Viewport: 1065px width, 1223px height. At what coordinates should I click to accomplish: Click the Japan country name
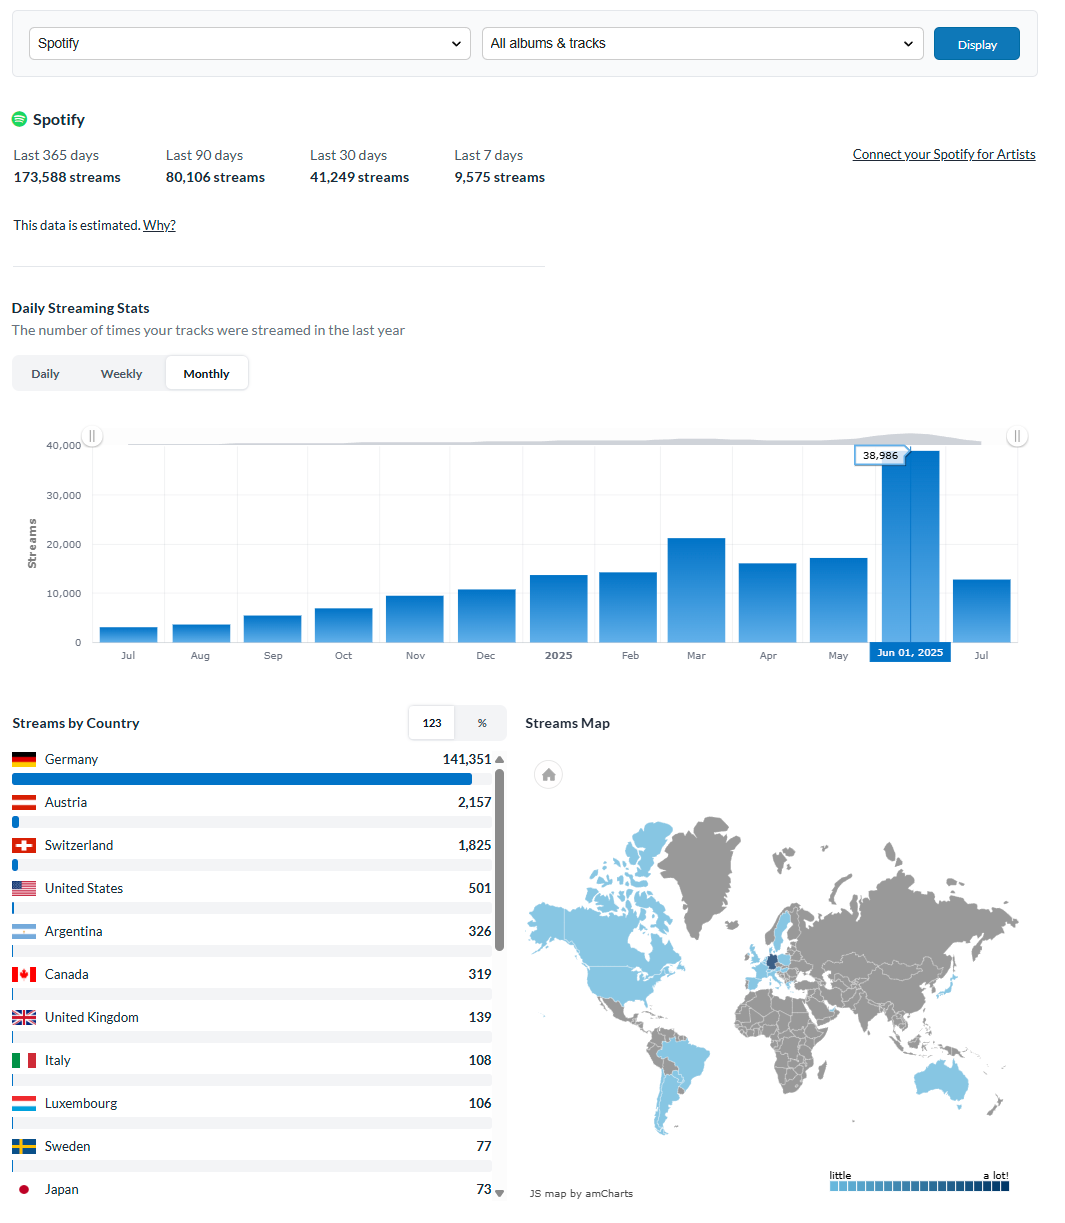click(62, 1189)
